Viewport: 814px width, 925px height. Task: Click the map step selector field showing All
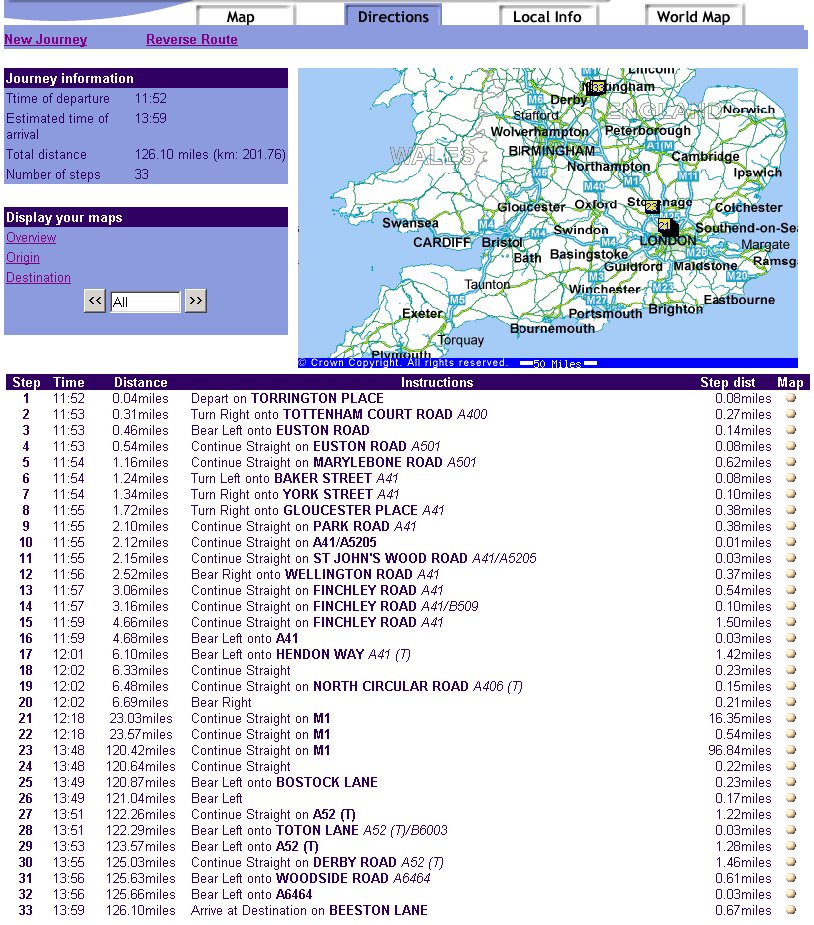(145, 302)
